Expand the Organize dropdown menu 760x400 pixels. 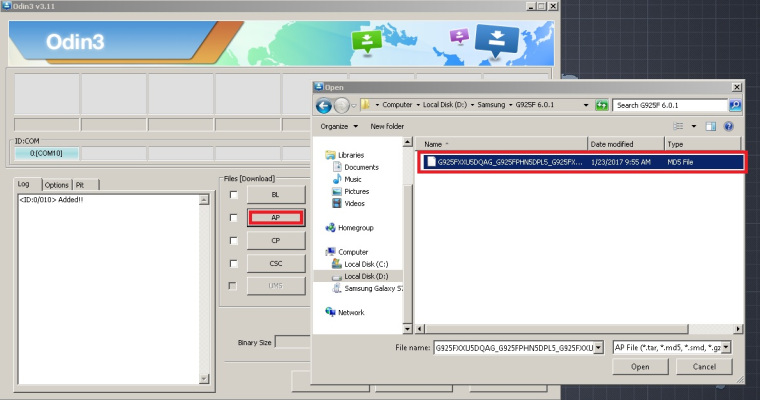click(x=338, y=126)
